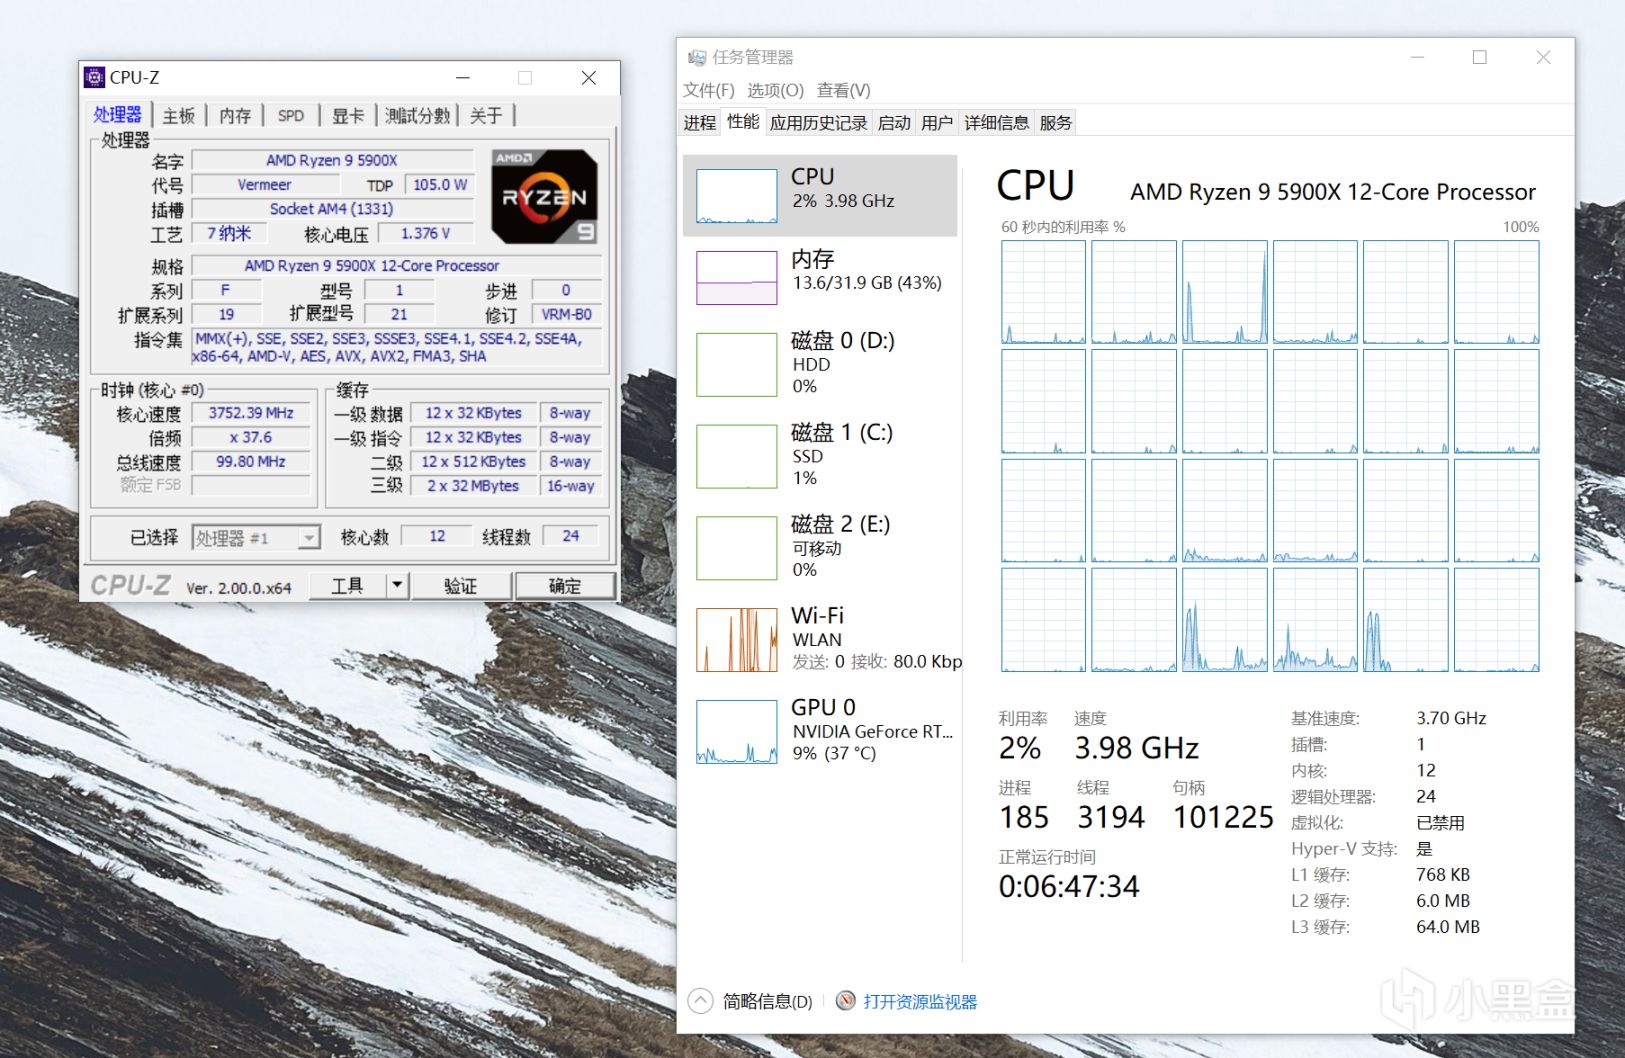
Task: Open the 启动 tab in Task Manager
Action: (894, 123)
